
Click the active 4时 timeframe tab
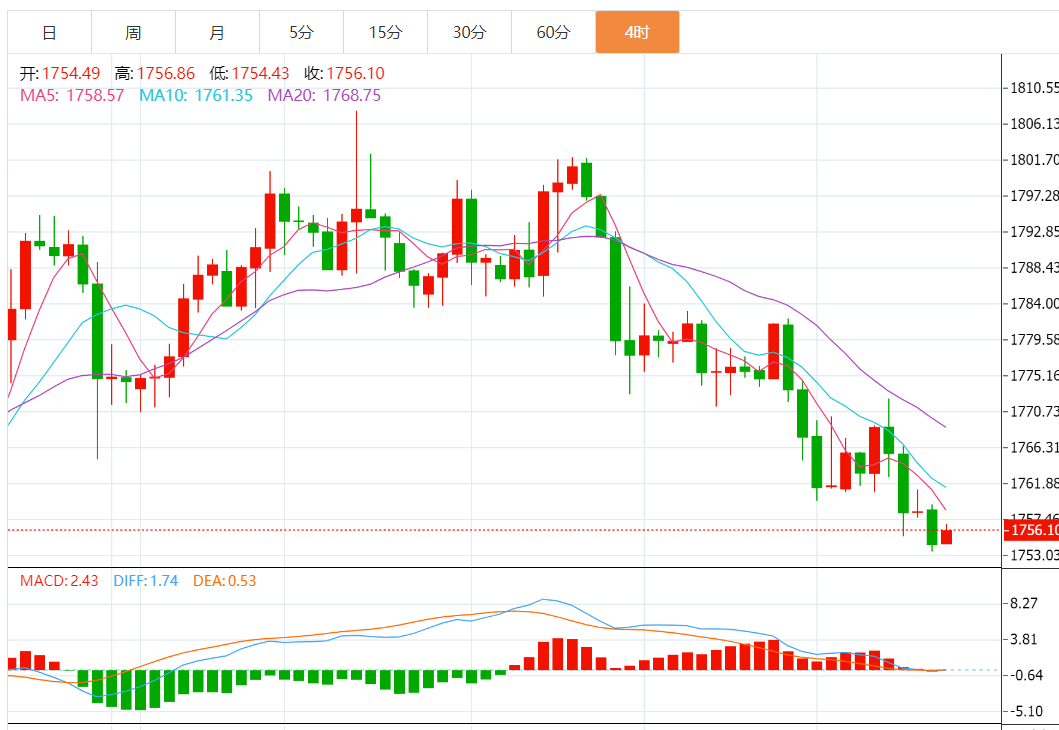(x=637, y=32)
